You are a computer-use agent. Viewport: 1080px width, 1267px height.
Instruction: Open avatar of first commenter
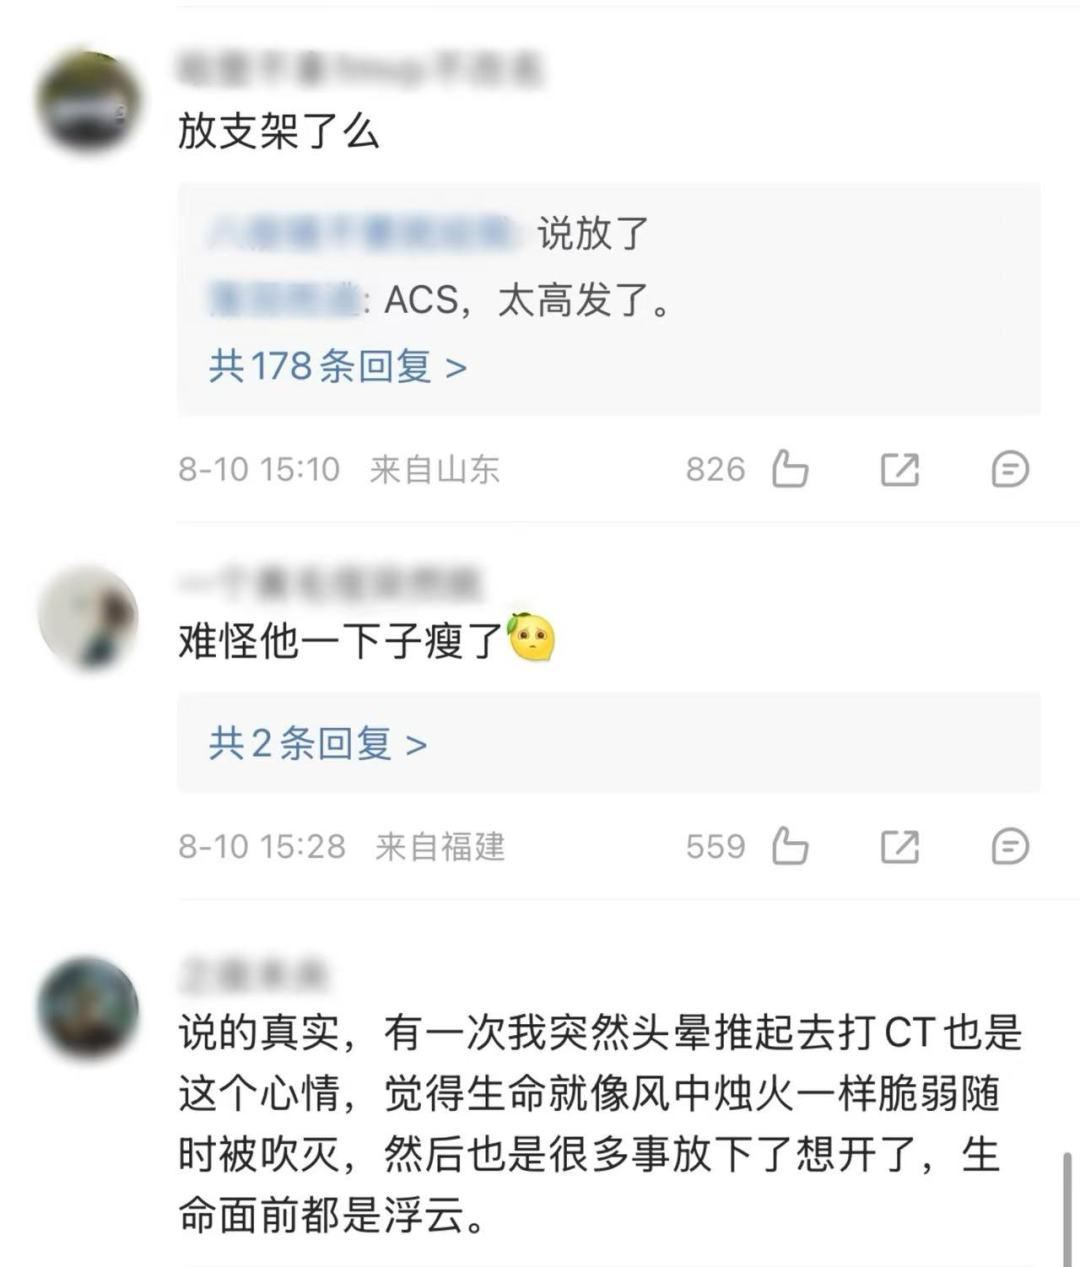88,103
